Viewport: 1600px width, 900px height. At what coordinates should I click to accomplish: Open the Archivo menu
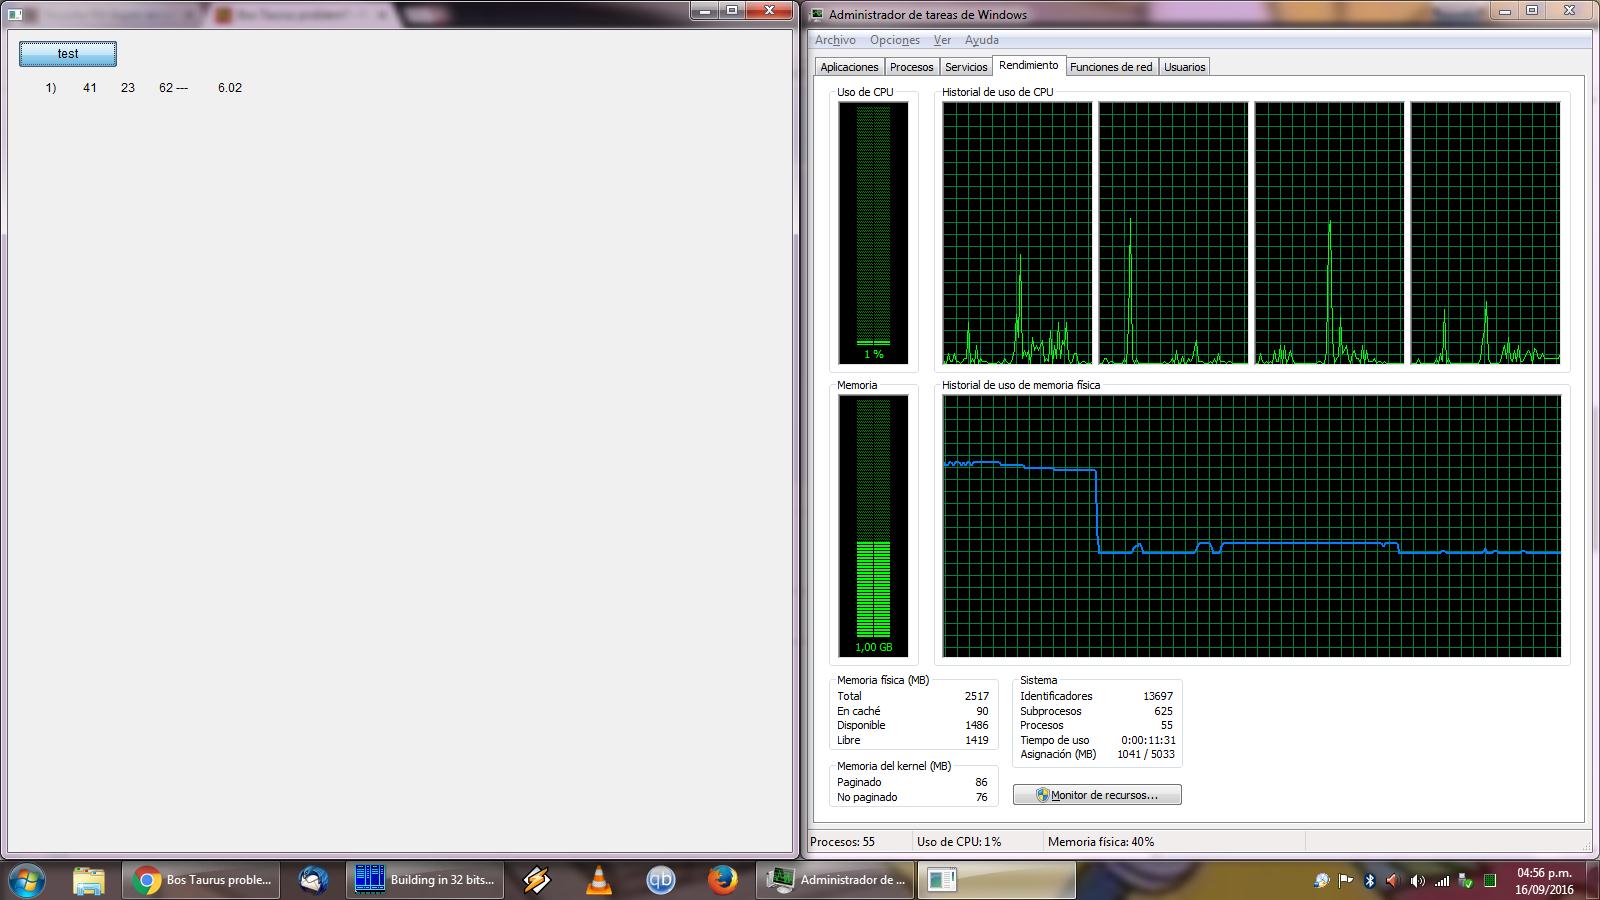(x=835, y=40)
